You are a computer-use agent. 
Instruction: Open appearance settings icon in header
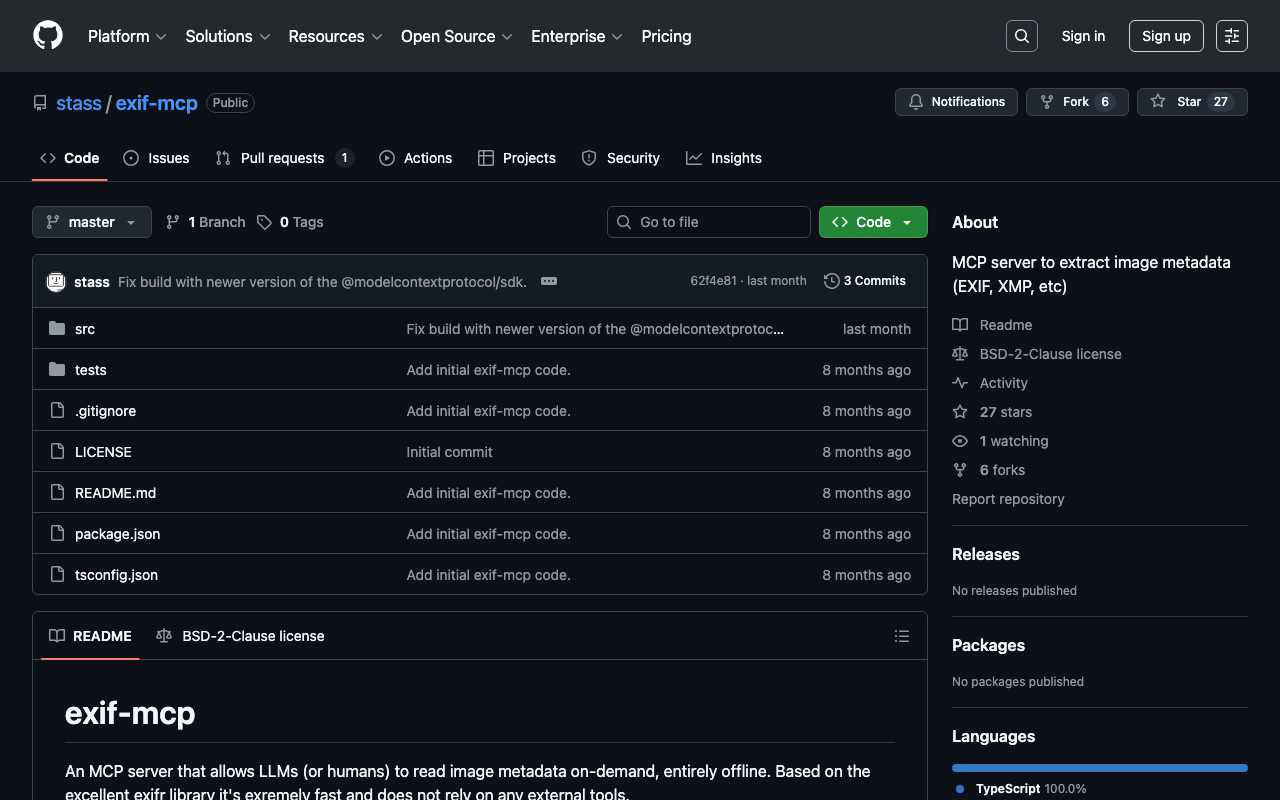click(1231, 36)
